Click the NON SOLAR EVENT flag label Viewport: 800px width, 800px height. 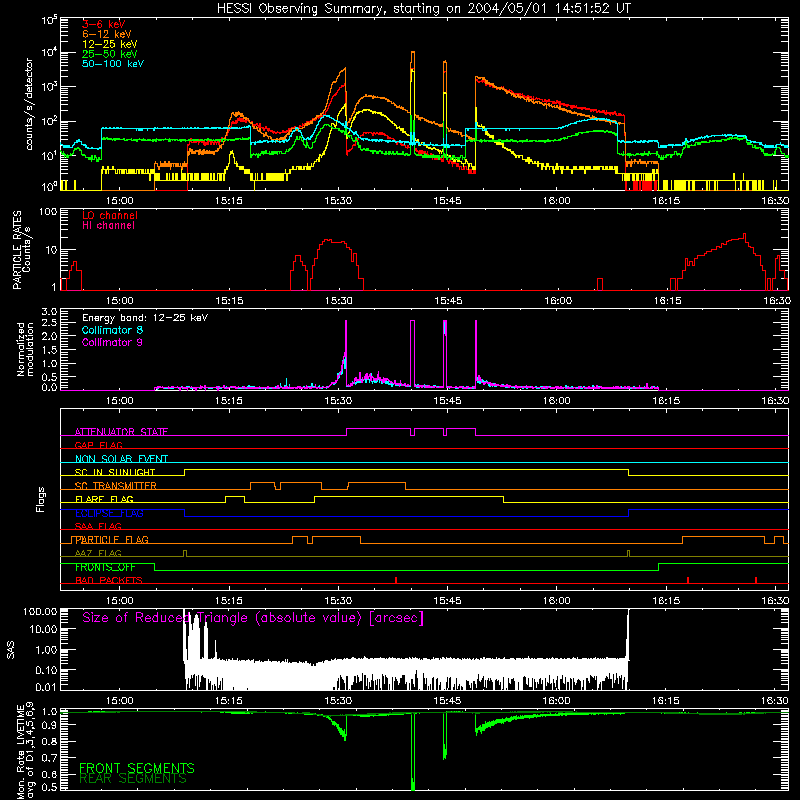(121, 459)
